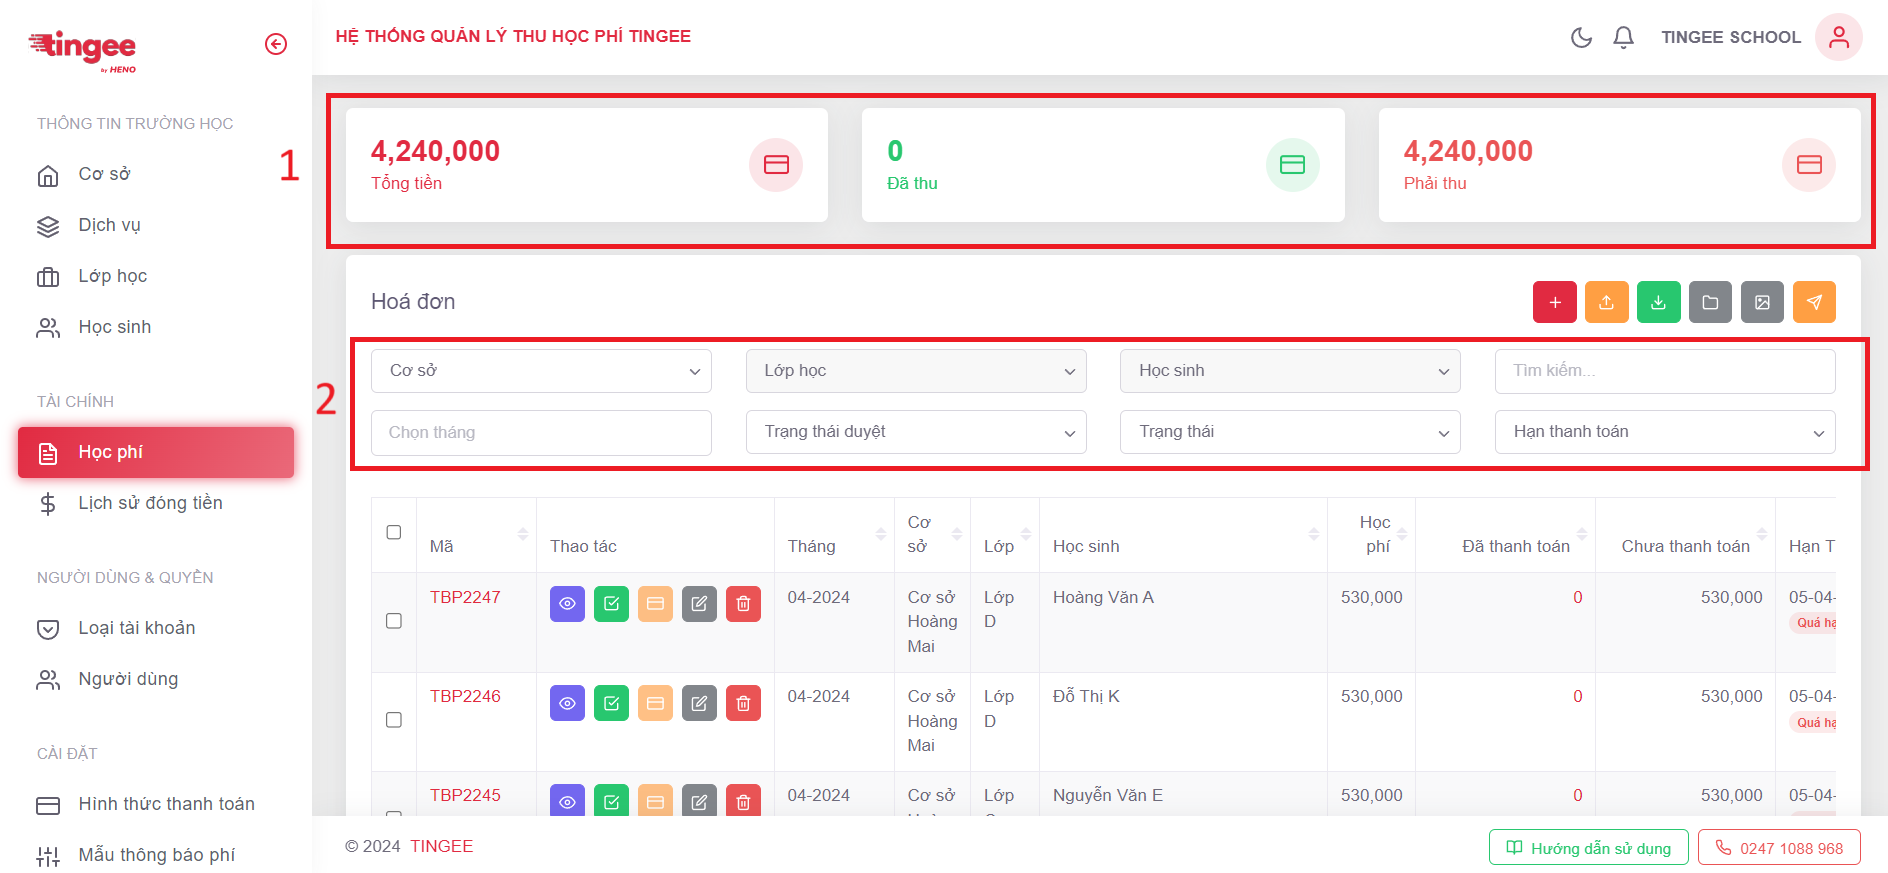This screenshot has width=1888, height=873.
Task: Click the Hướng dẫn sử dụng button
Action: (x=1588, y=848)
